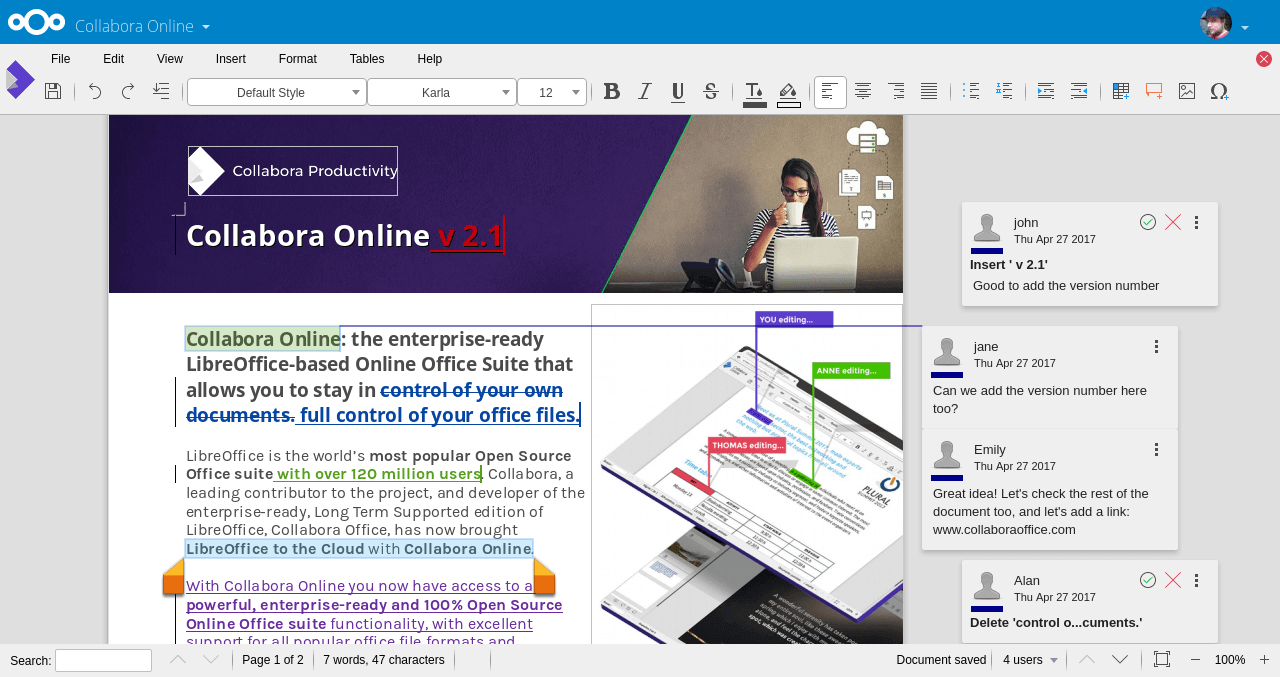Align text right
The height and width of the screenshot is (677, 1280).
[896, 92]
